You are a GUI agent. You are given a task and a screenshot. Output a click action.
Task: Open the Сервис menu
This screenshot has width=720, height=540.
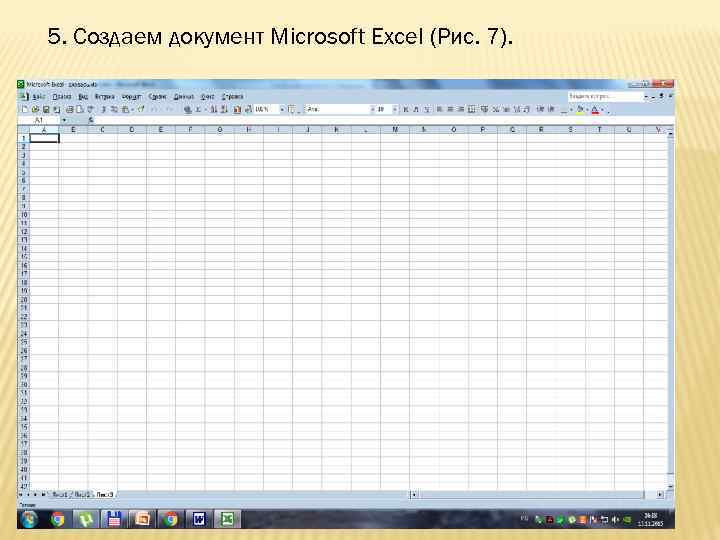(158, 97)
